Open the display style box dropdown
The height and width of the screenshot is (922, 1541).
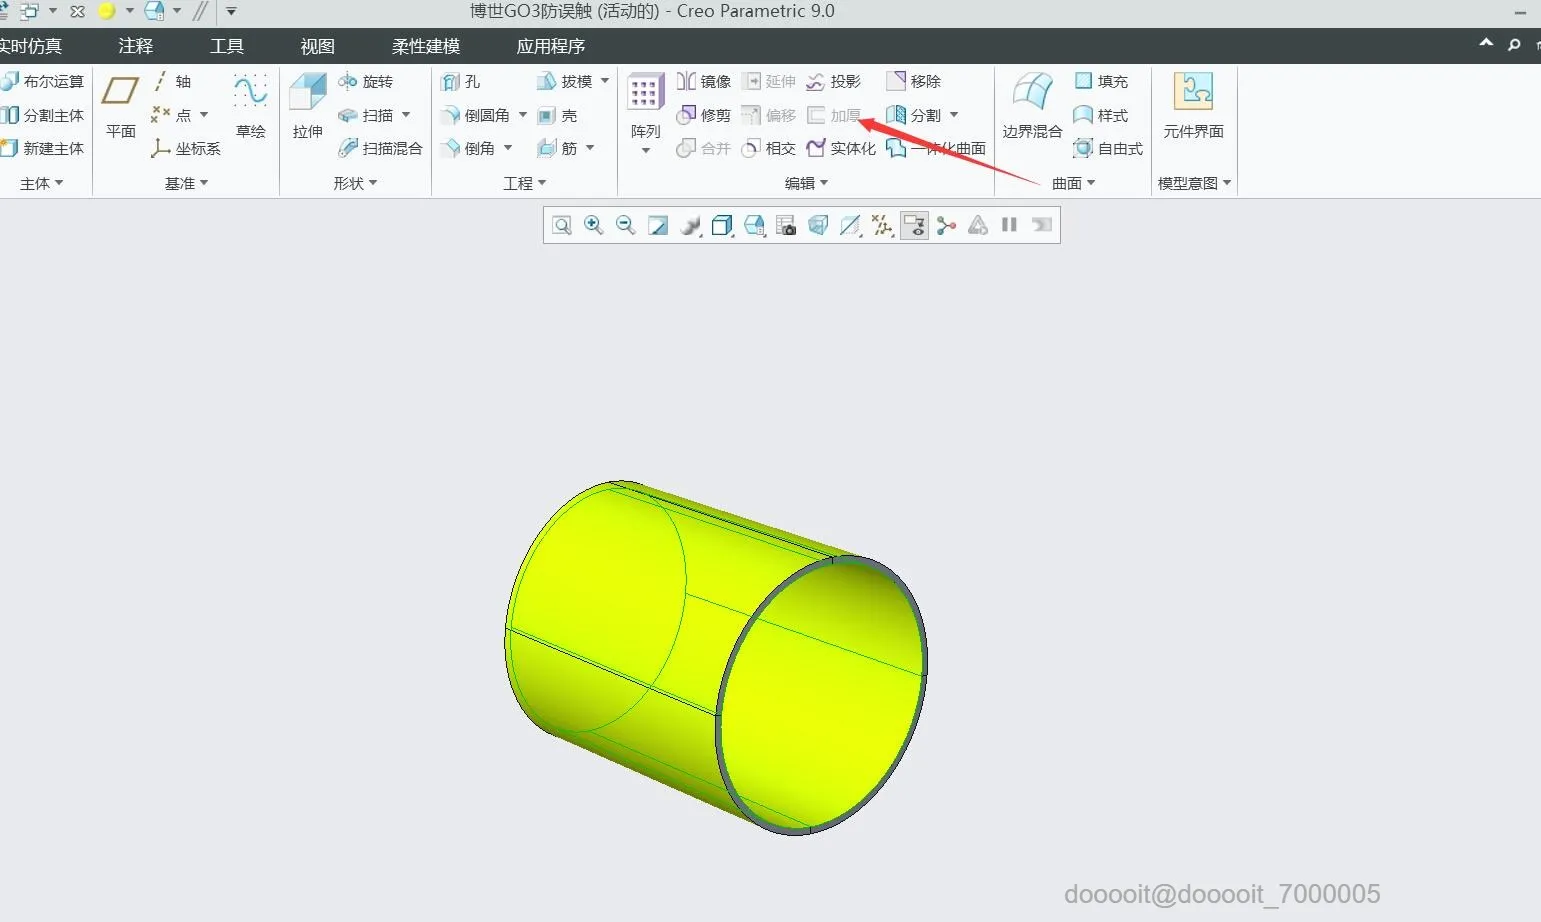pyautogui.click(x=722, y=225)
